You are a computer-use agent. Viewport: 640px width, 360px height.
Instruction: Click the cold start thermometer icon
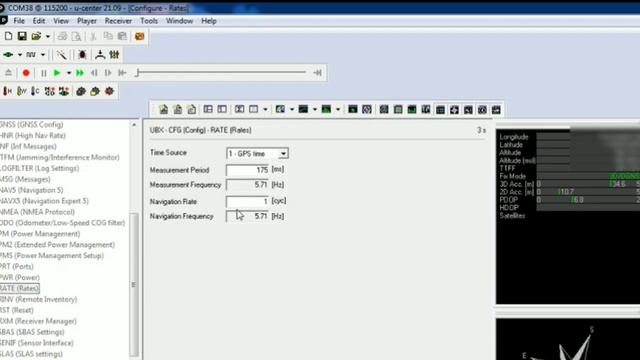tap(35, 91)
